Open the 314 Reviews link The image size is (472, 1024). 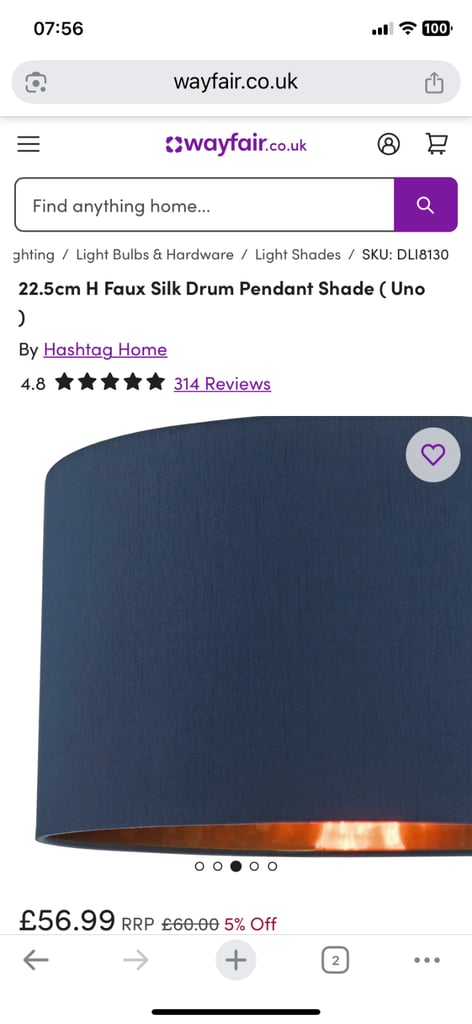pyautogui.click(x=222, y=383)
